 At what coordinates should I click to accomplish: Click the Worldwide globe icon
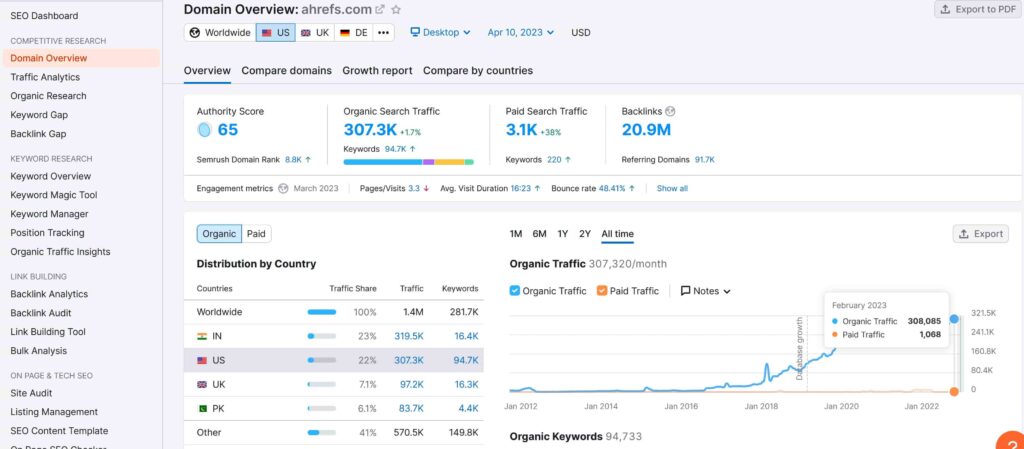[195, 33]
